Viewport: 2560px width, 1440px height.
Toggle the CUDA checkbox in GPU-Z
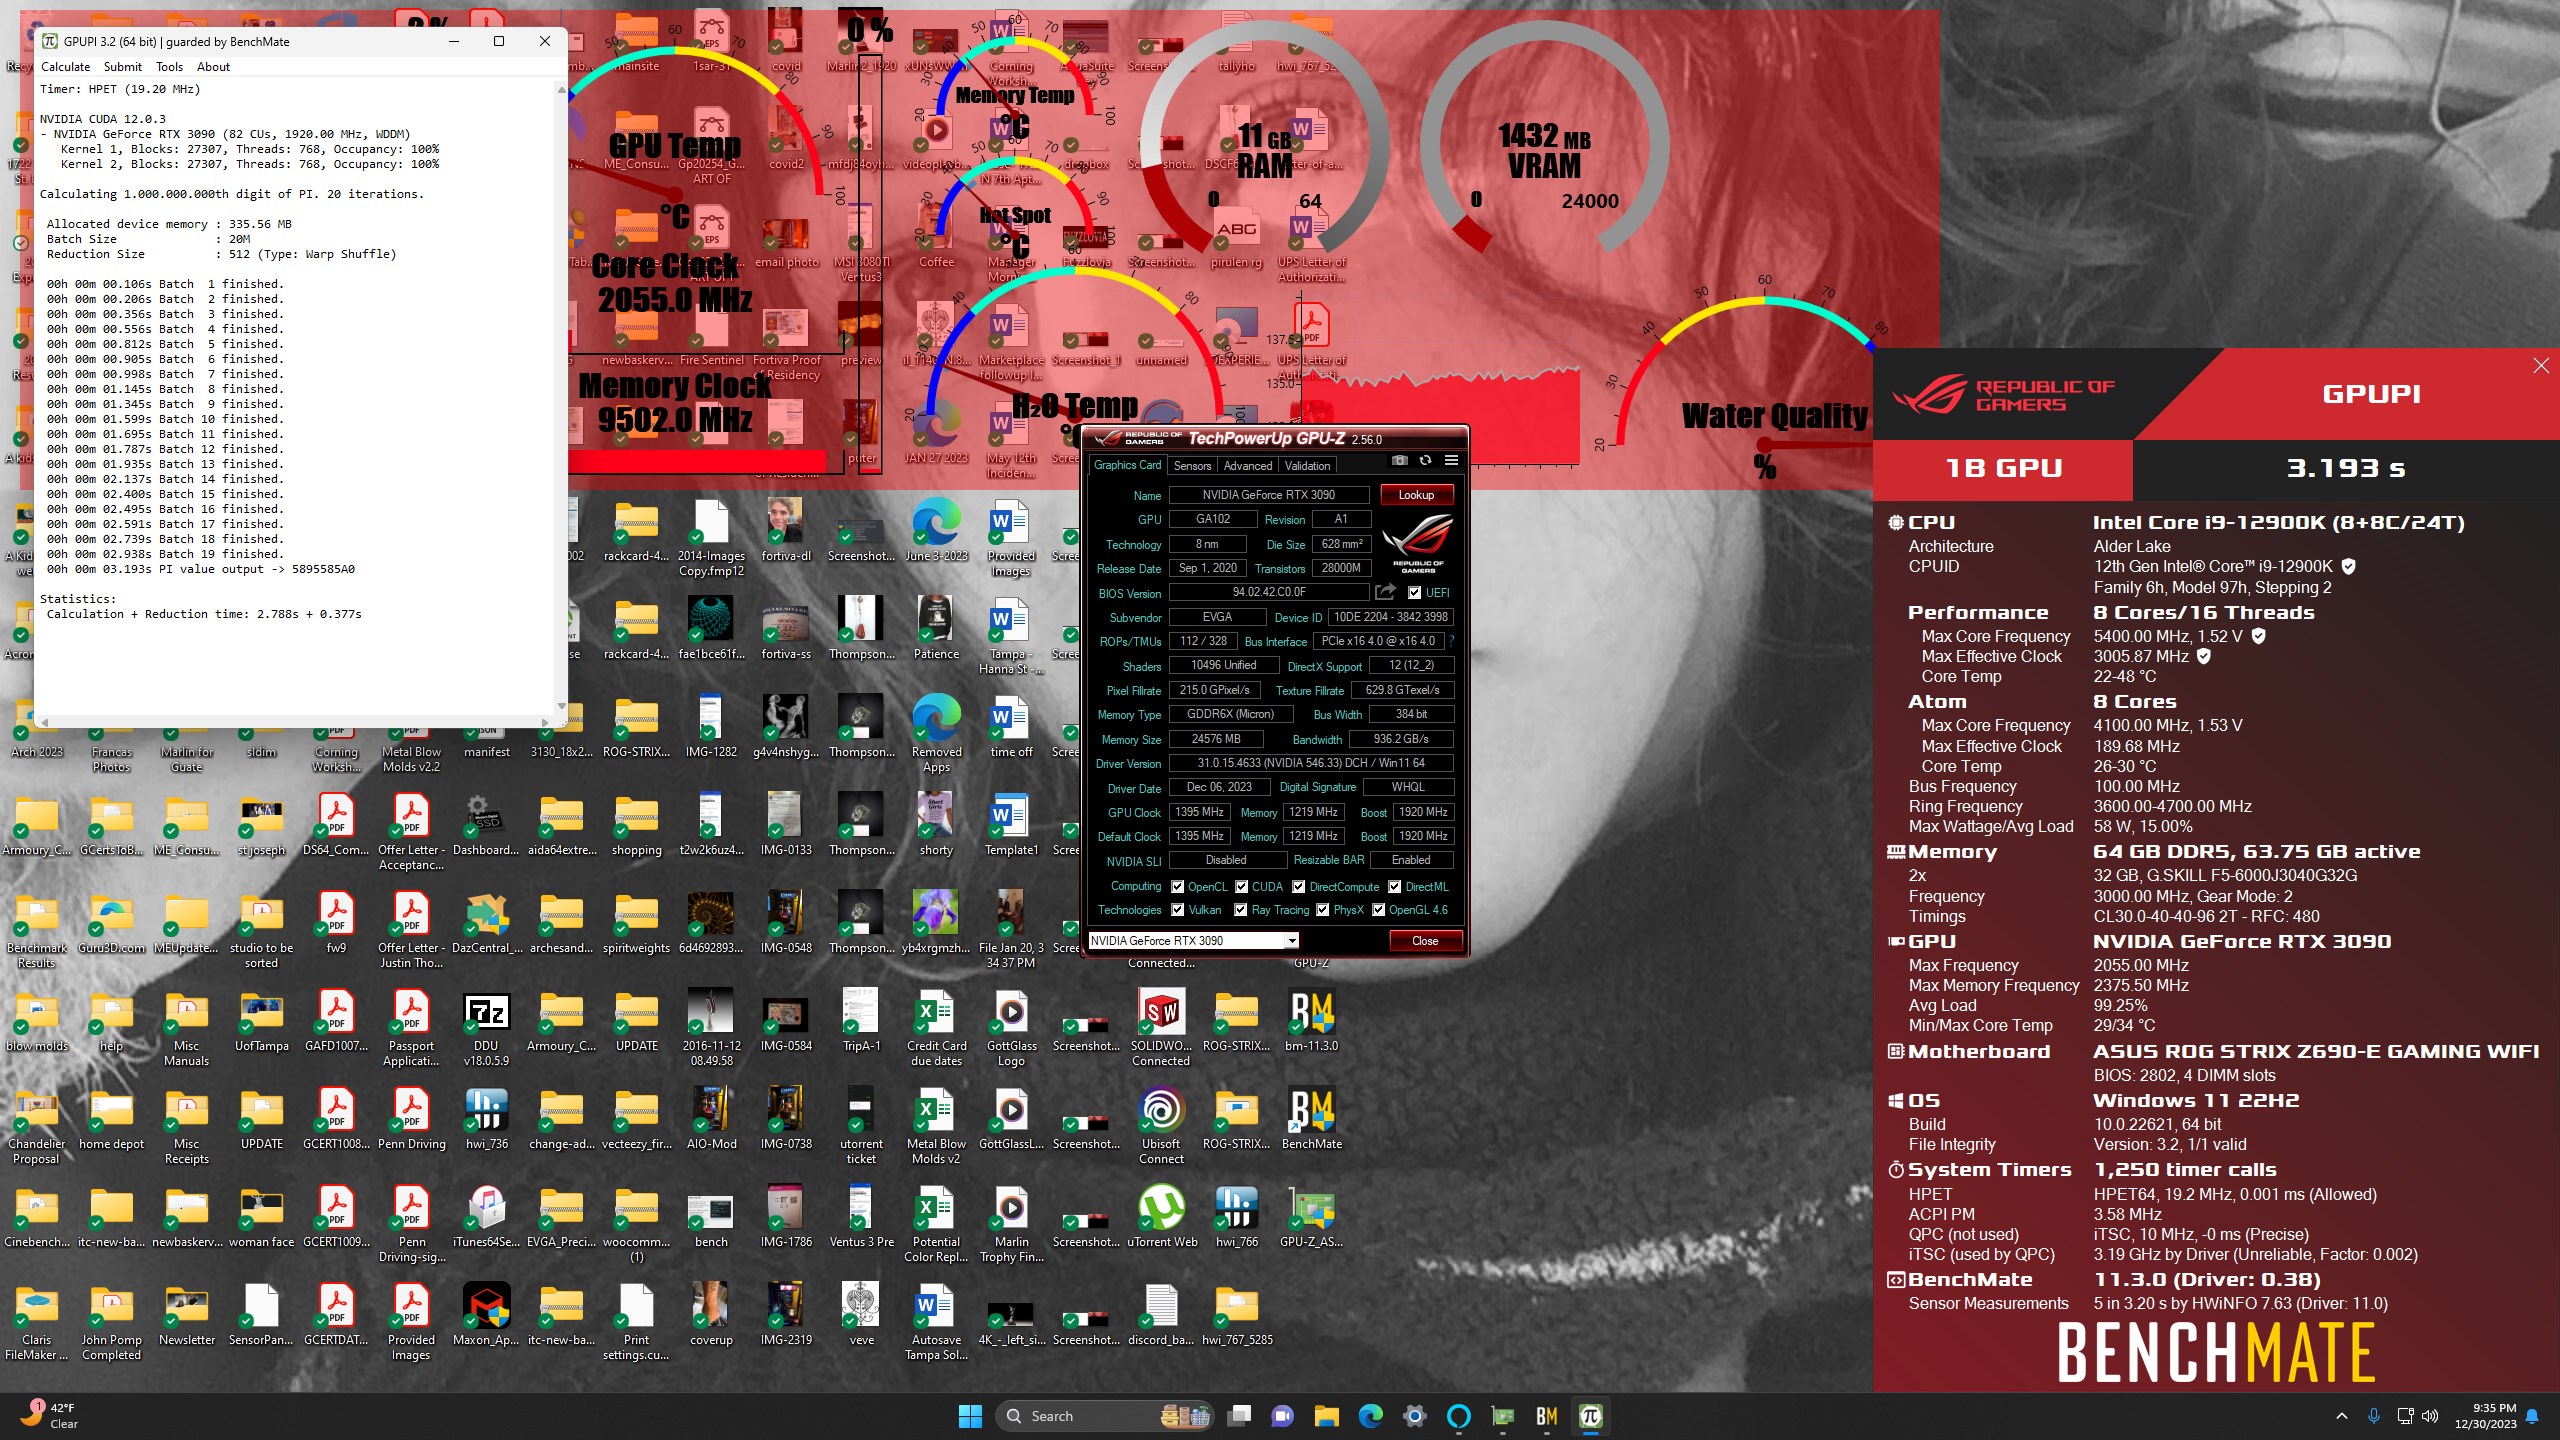point(1242,887)
